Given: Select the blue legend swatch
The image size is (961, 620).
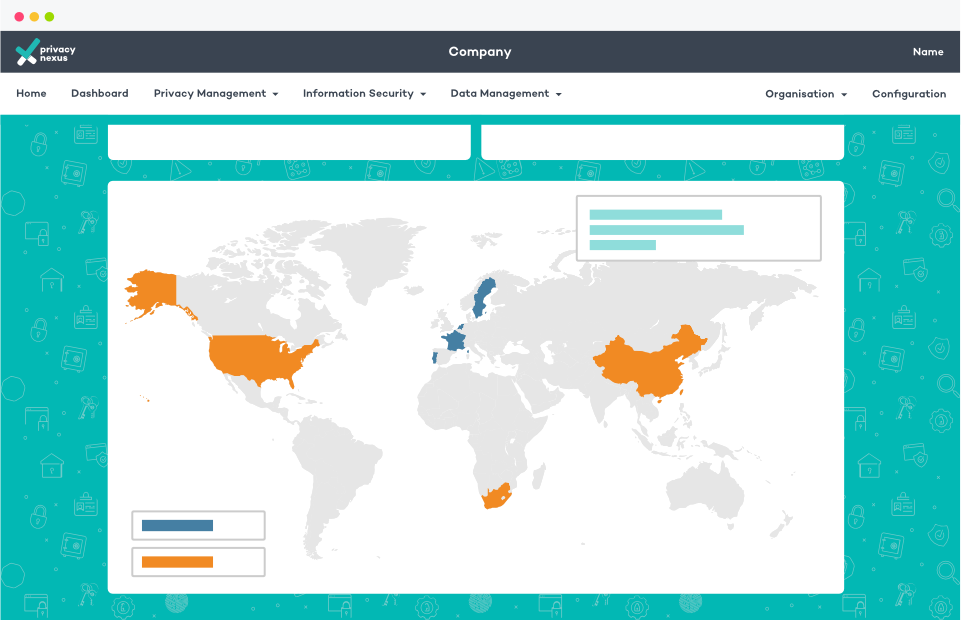Looking at the screenshot, I should tap(177, 525).
